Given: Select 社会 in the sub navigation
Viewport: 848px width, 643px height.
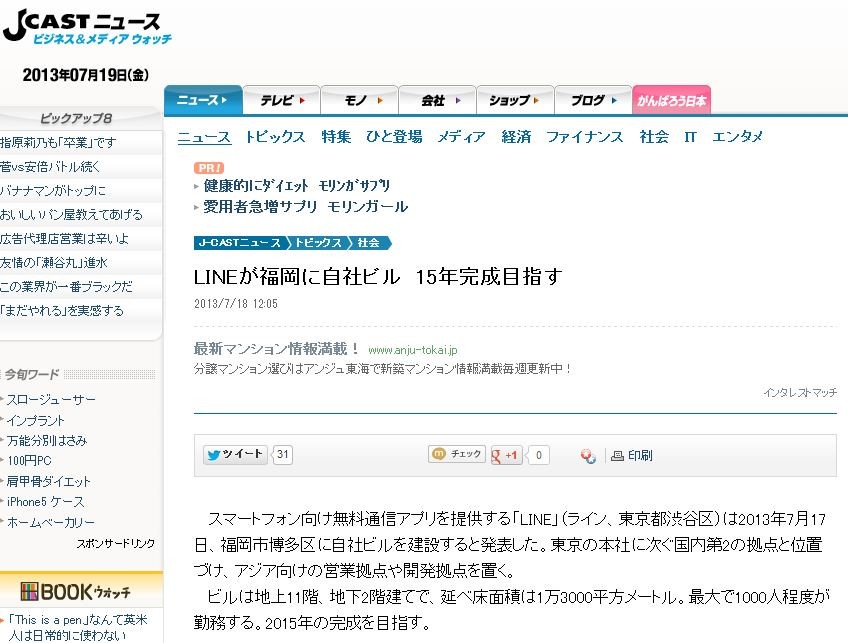Looking at the screenshot, I should click(654, 137).
